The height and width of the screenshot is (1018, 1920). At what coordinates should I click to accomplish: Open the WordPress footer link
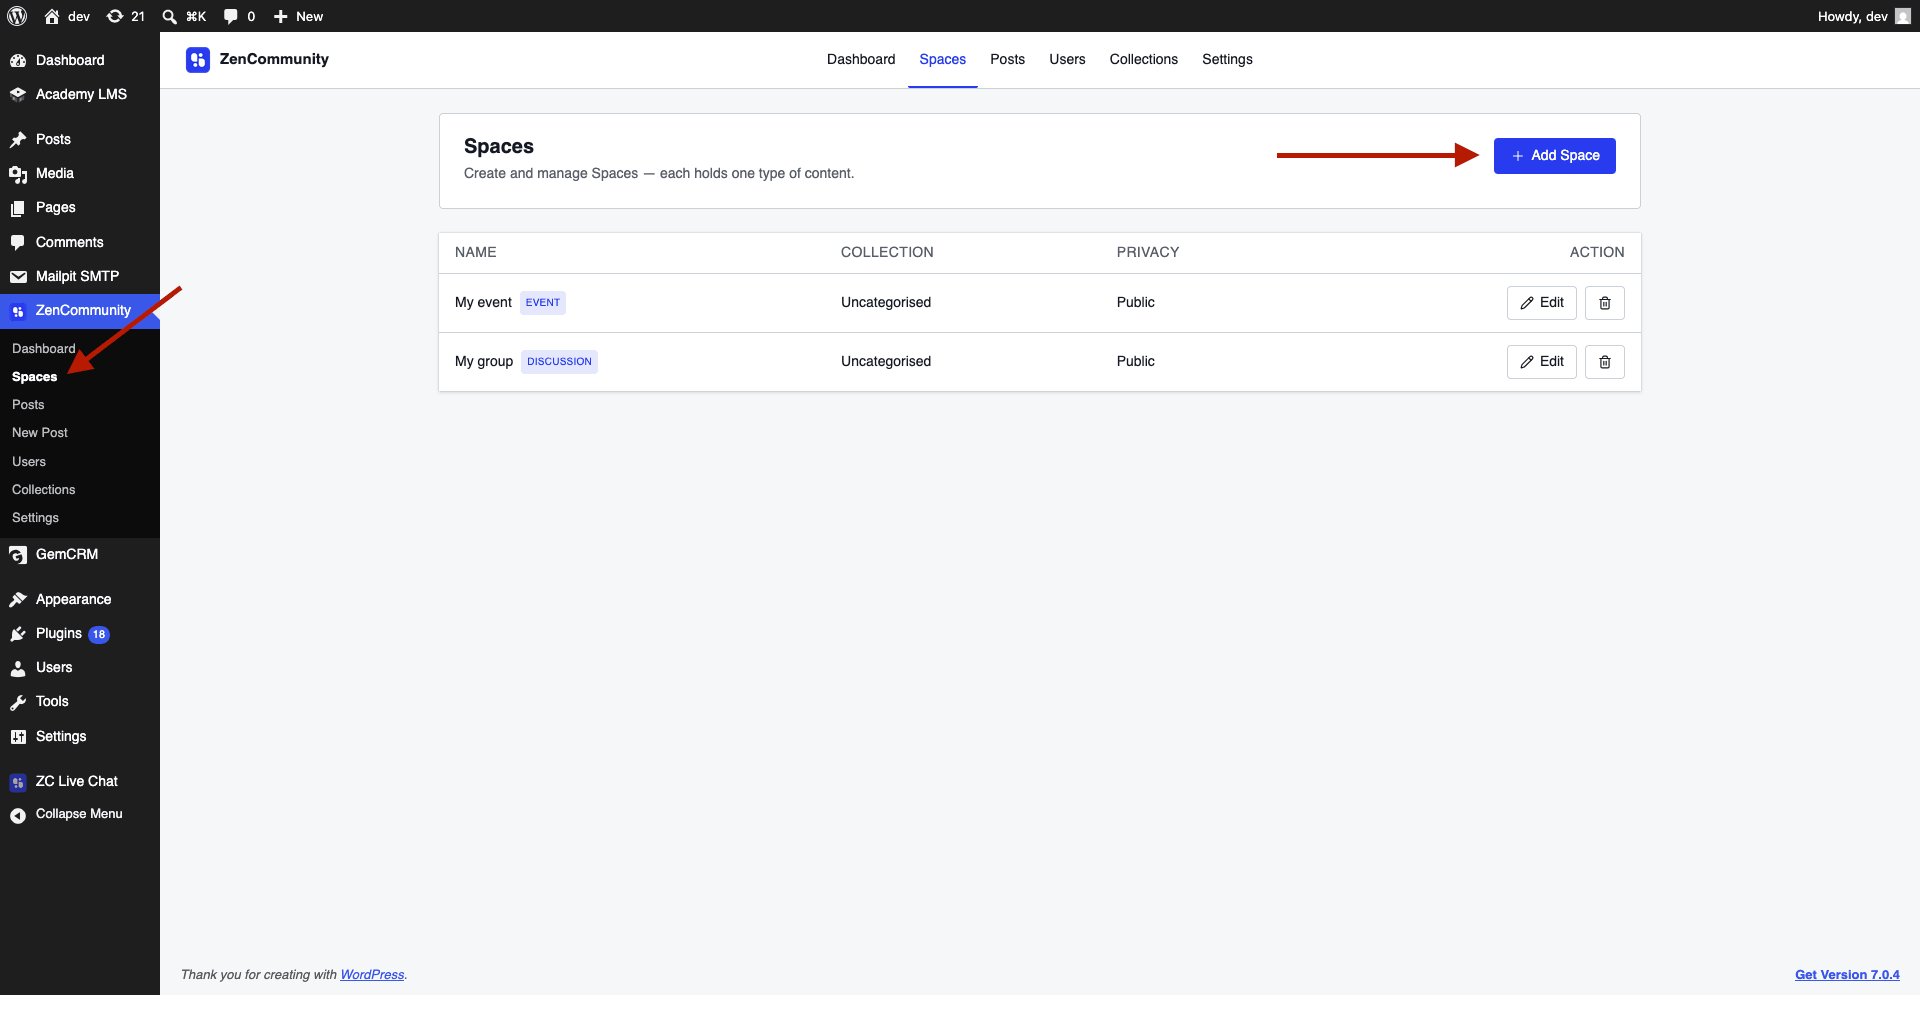pyautogui.click(x=372, y=975)
